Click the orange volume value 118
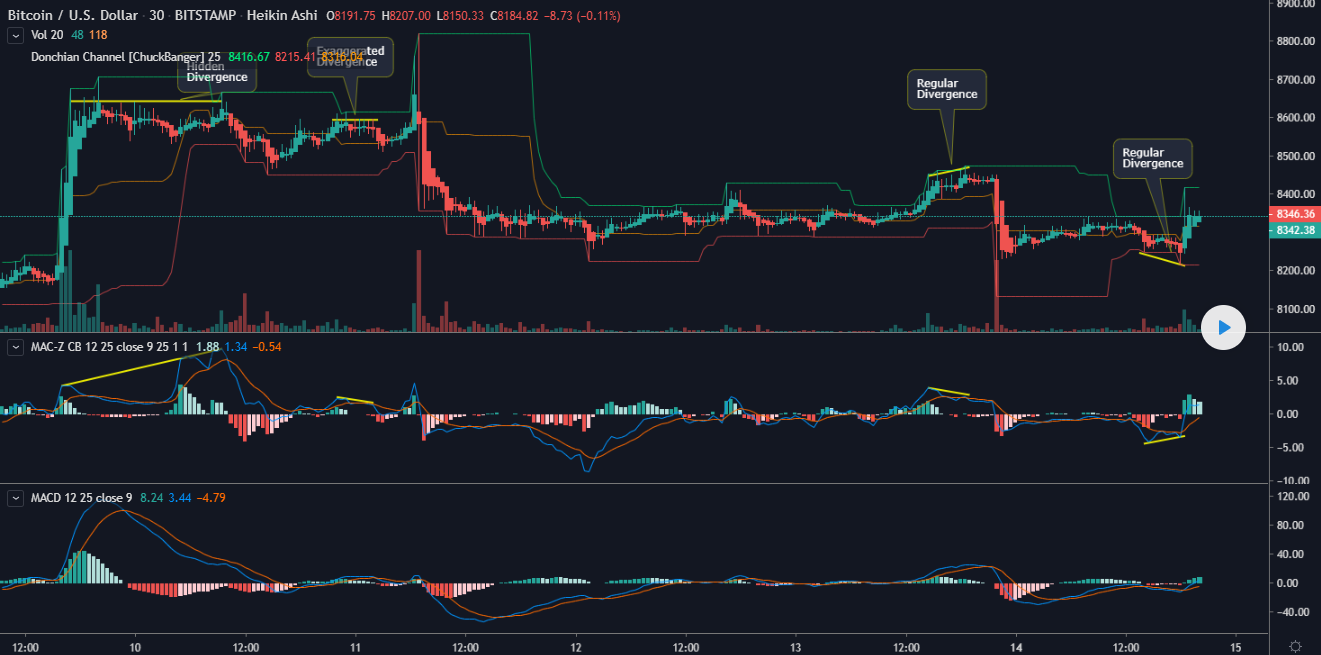Viewport: 1321px width, 655px height. point(98,35)
